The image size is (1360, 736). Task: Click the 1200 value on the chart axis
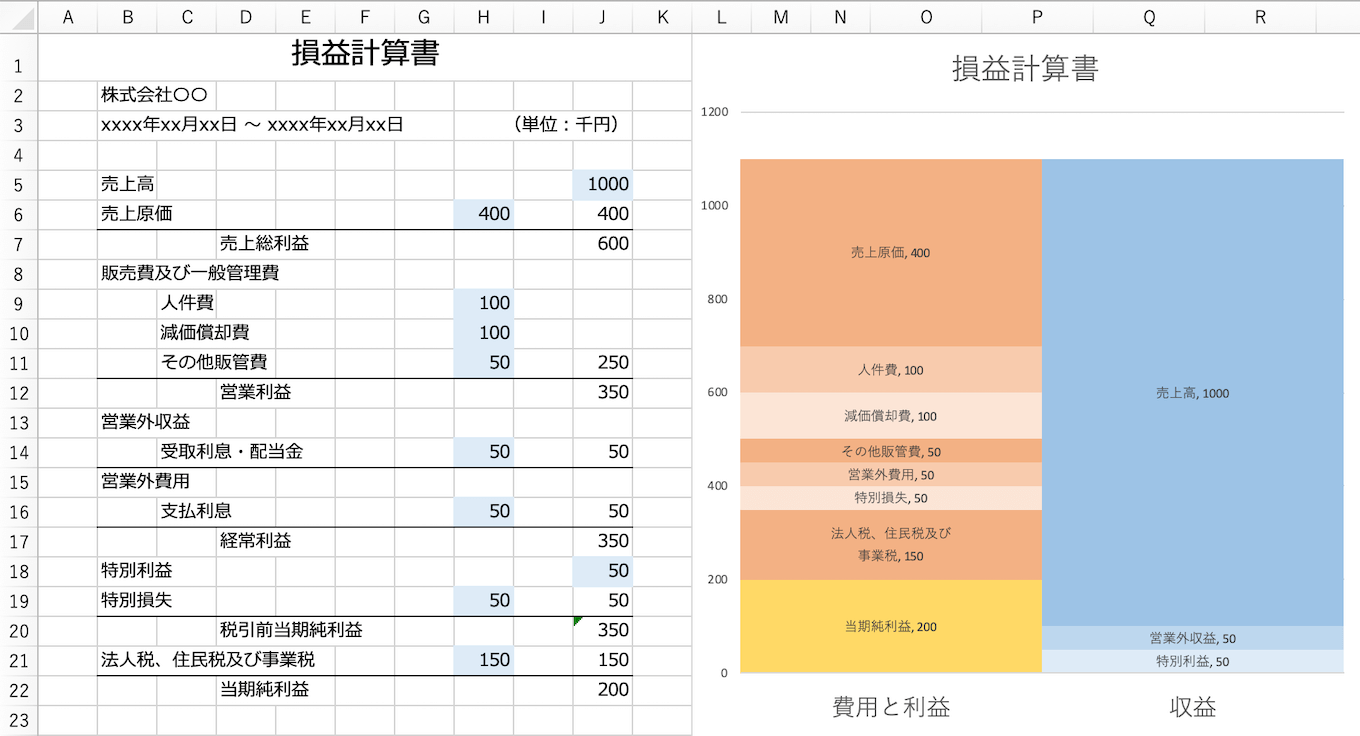coord(716,112)
